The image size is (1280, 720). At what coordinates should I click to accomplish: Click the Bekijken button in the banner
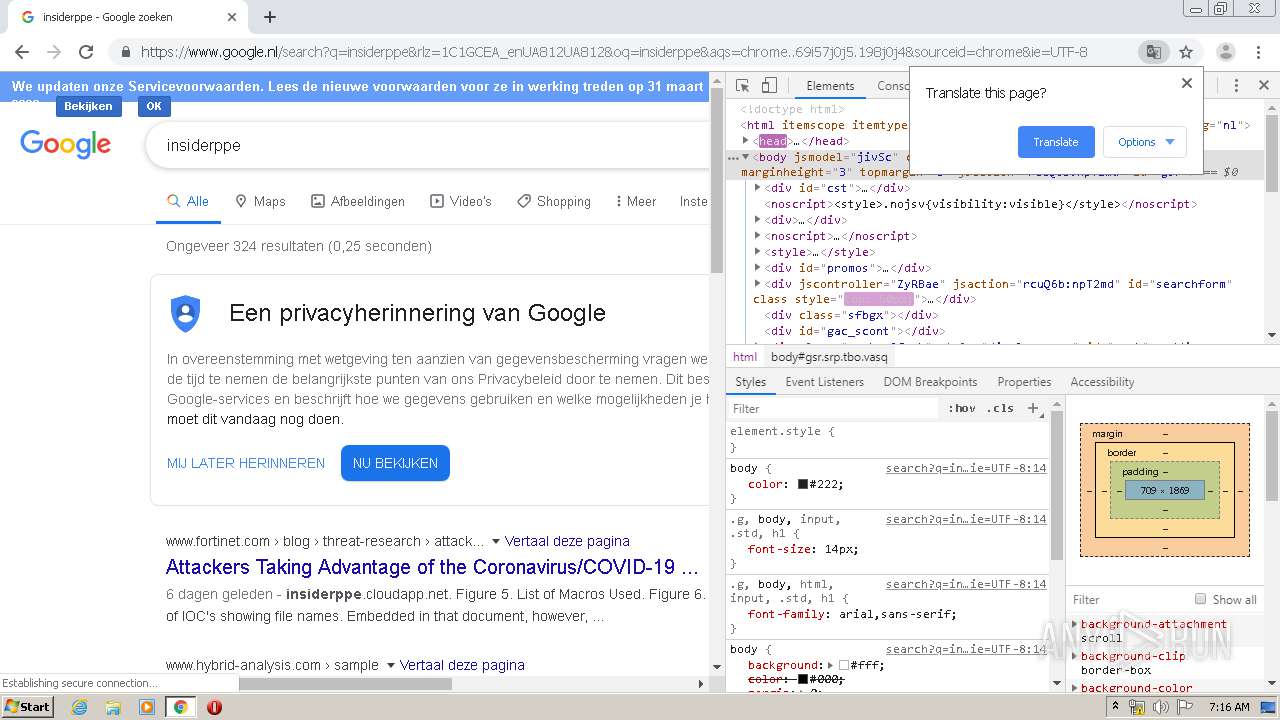pyautogui.click(x=88, y=106)
